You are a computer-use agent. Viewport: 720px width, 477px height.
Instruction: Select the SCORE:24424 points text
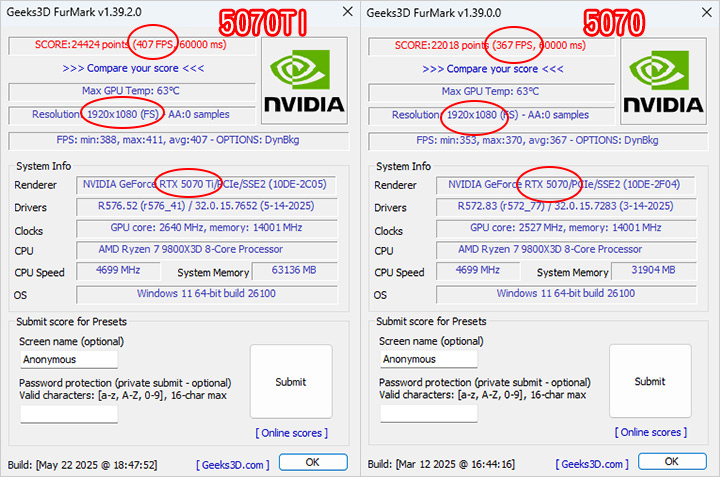81,45
